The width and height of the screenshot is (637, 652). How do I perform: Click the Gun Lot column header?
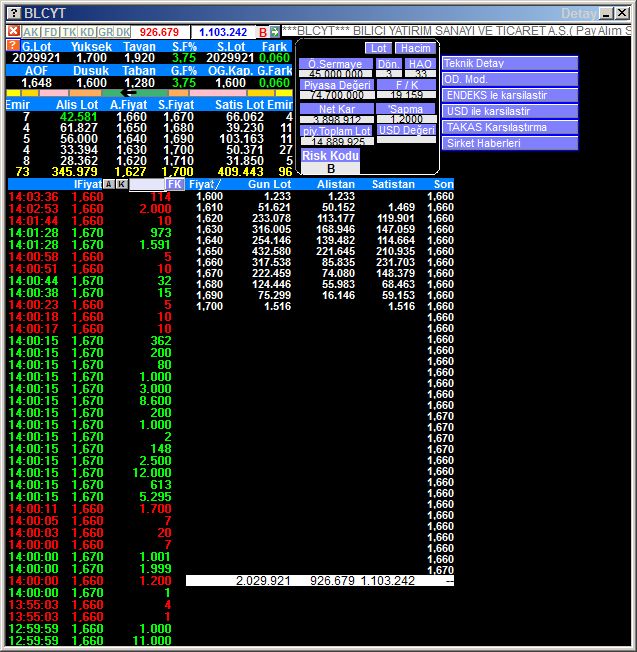[x=269, y=184]
